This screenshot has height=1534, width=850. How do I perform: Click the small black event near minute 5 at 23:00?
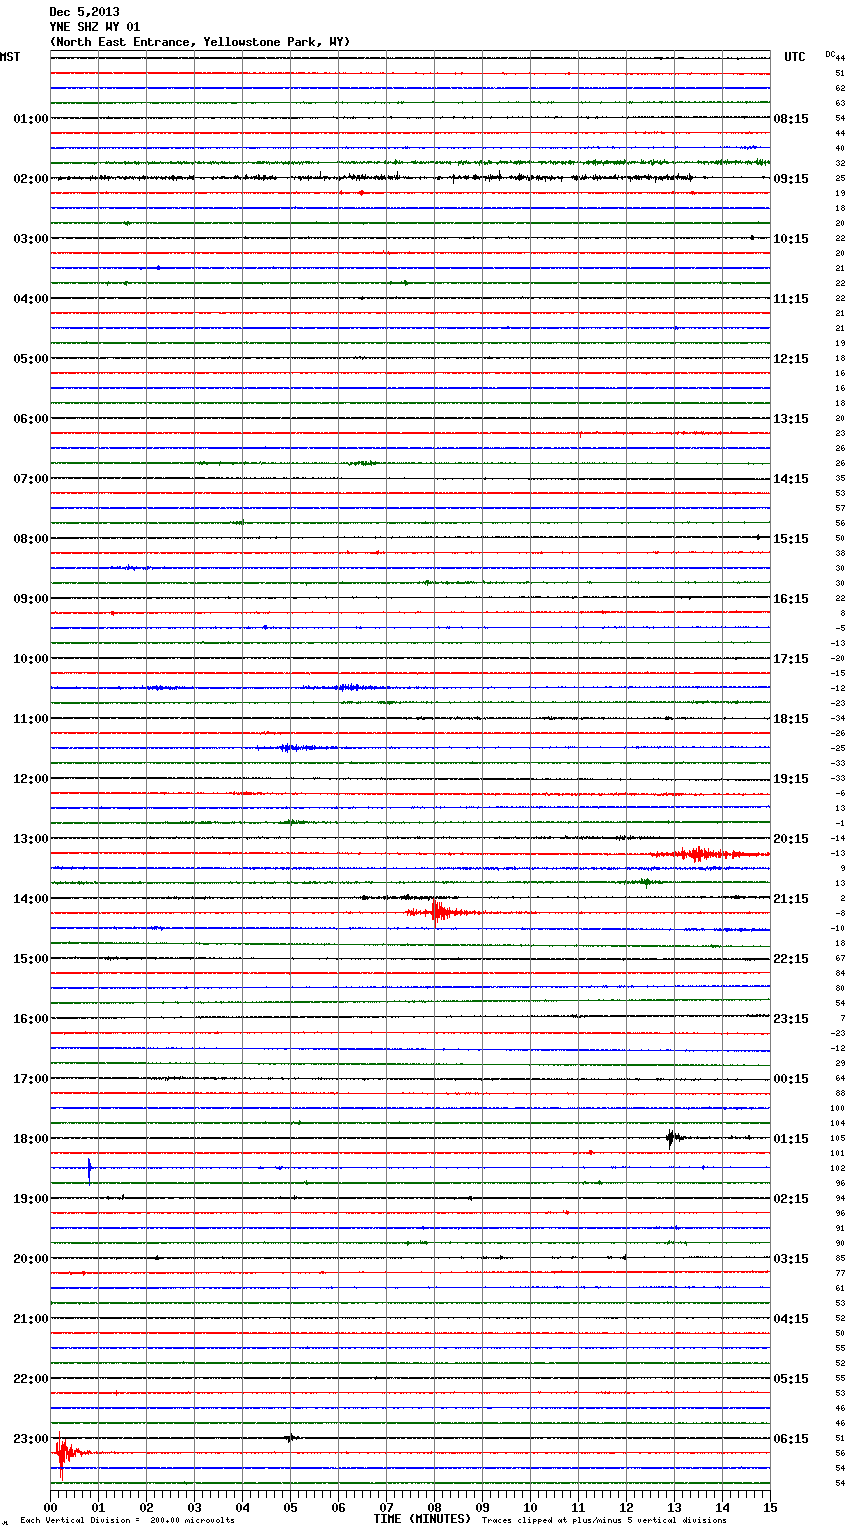[290, 1438]
